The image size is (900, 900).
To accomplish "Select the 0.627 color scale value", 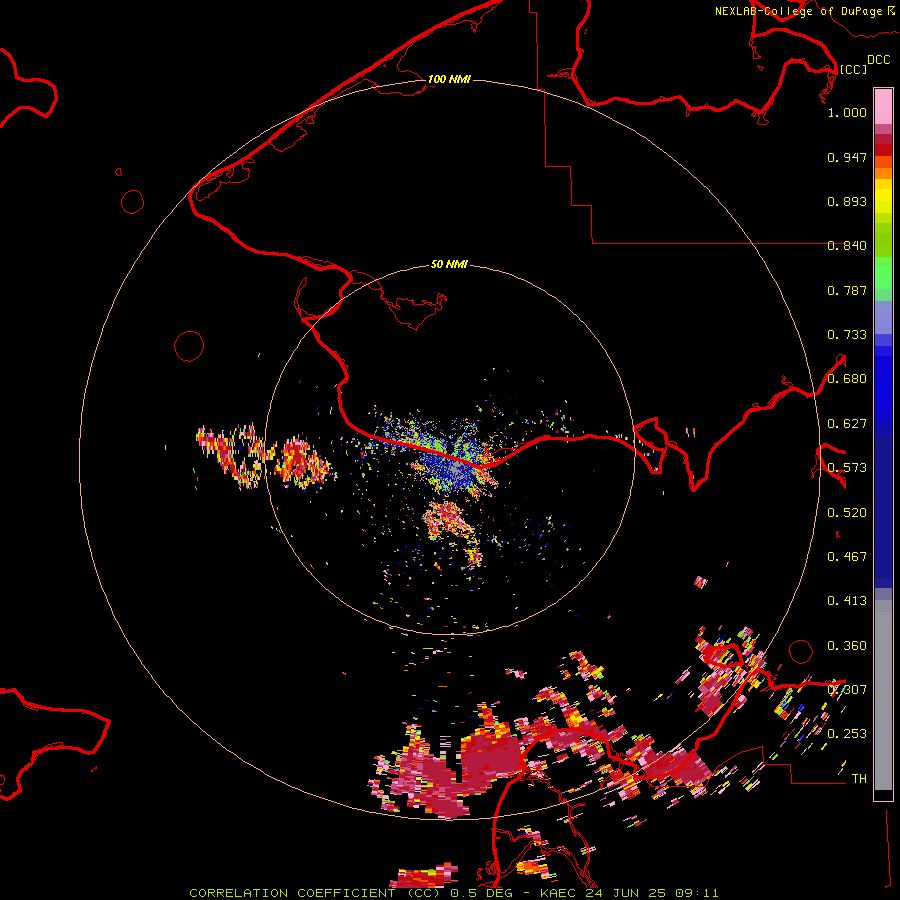I will coord(847,424).
